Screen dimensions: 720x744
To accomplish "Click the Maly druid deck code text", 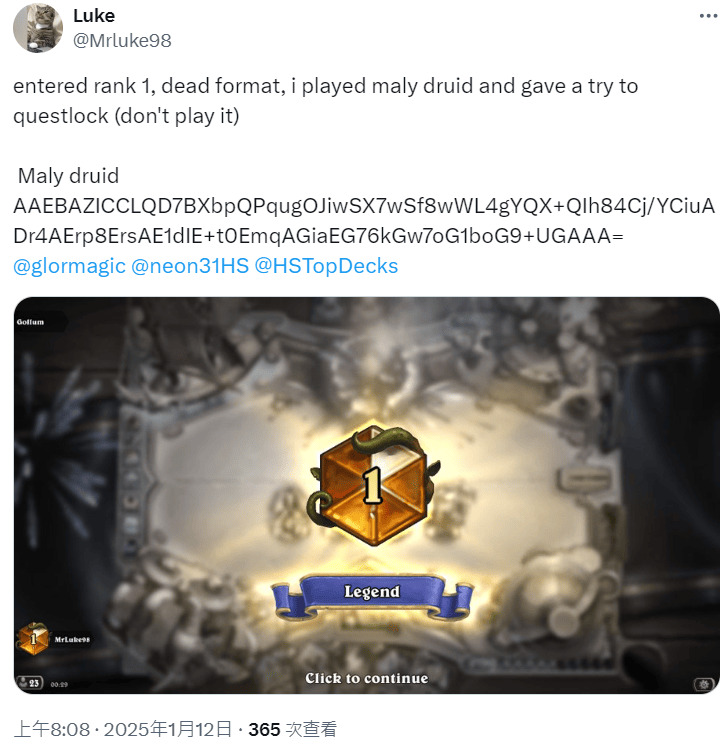I will (364, 221).
